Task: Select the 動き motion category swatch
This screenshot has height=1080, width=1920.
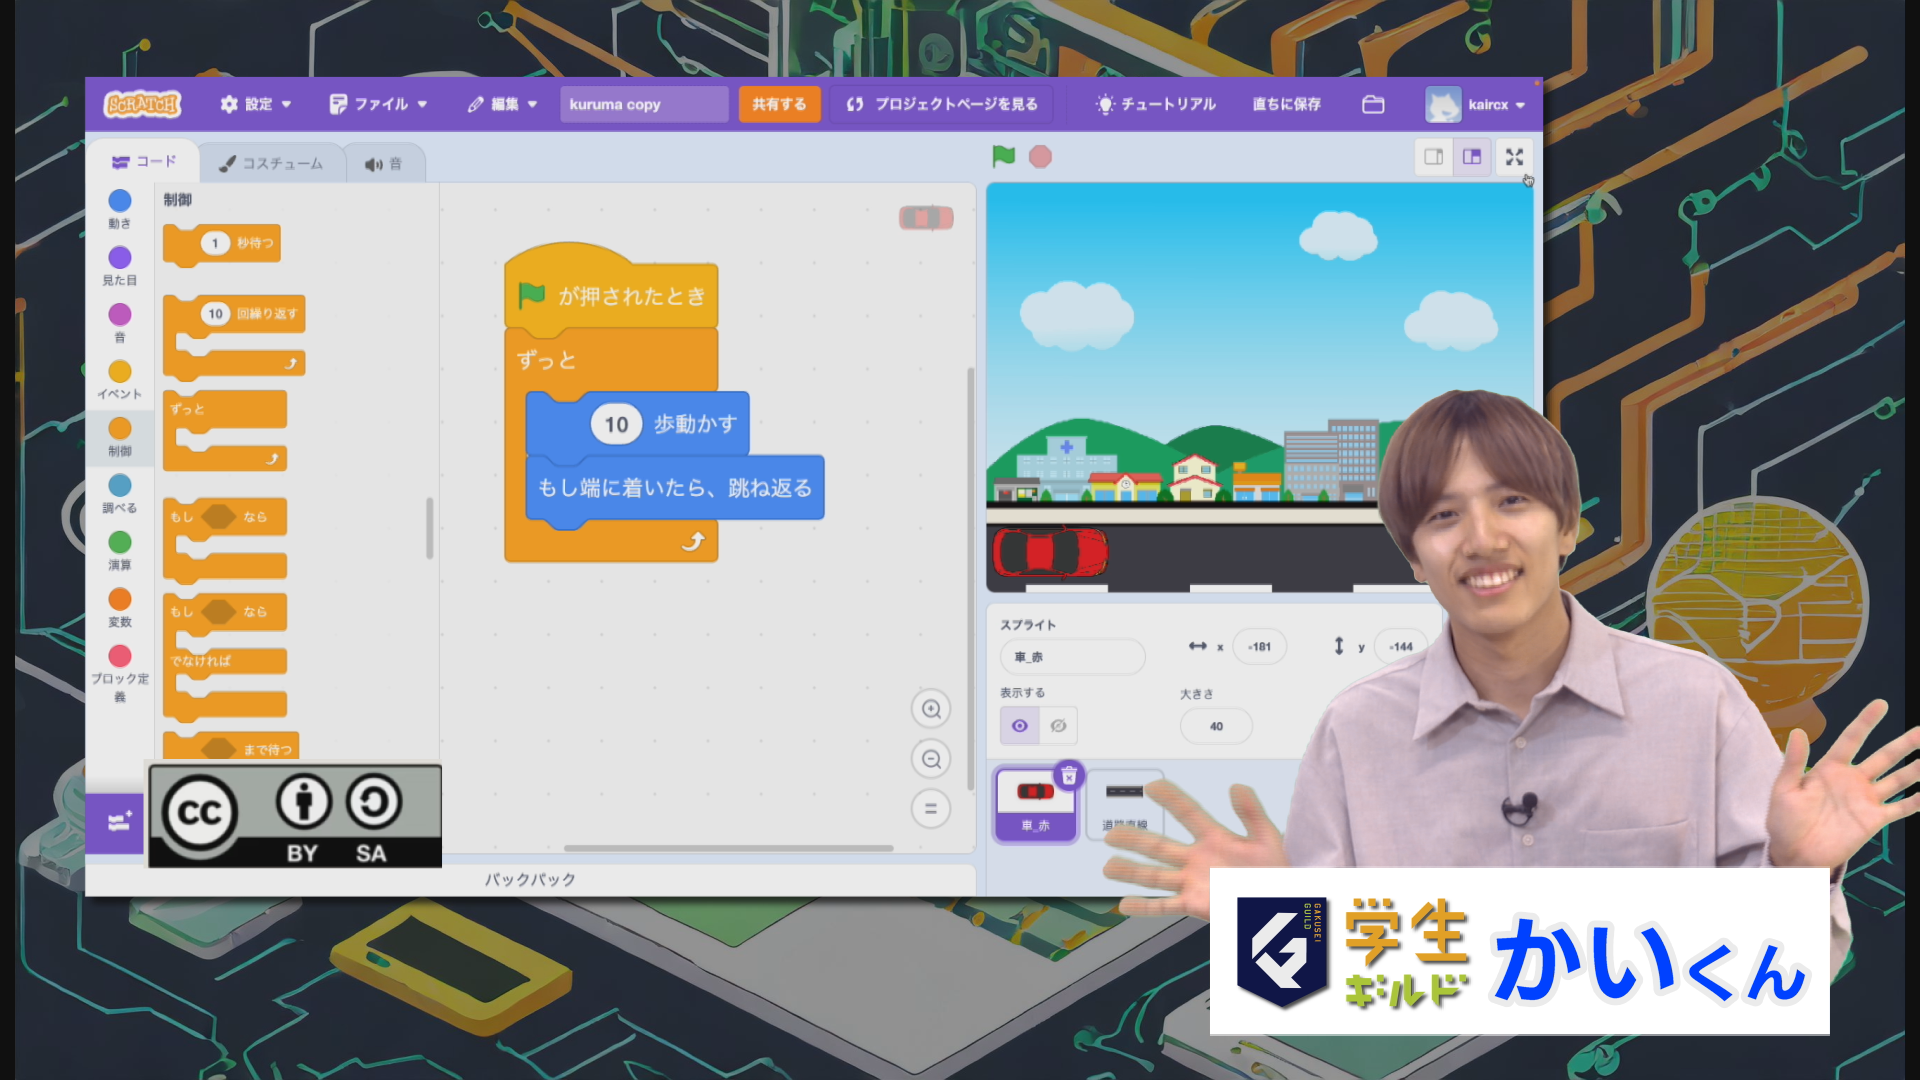Action: [x=120, y=202]
